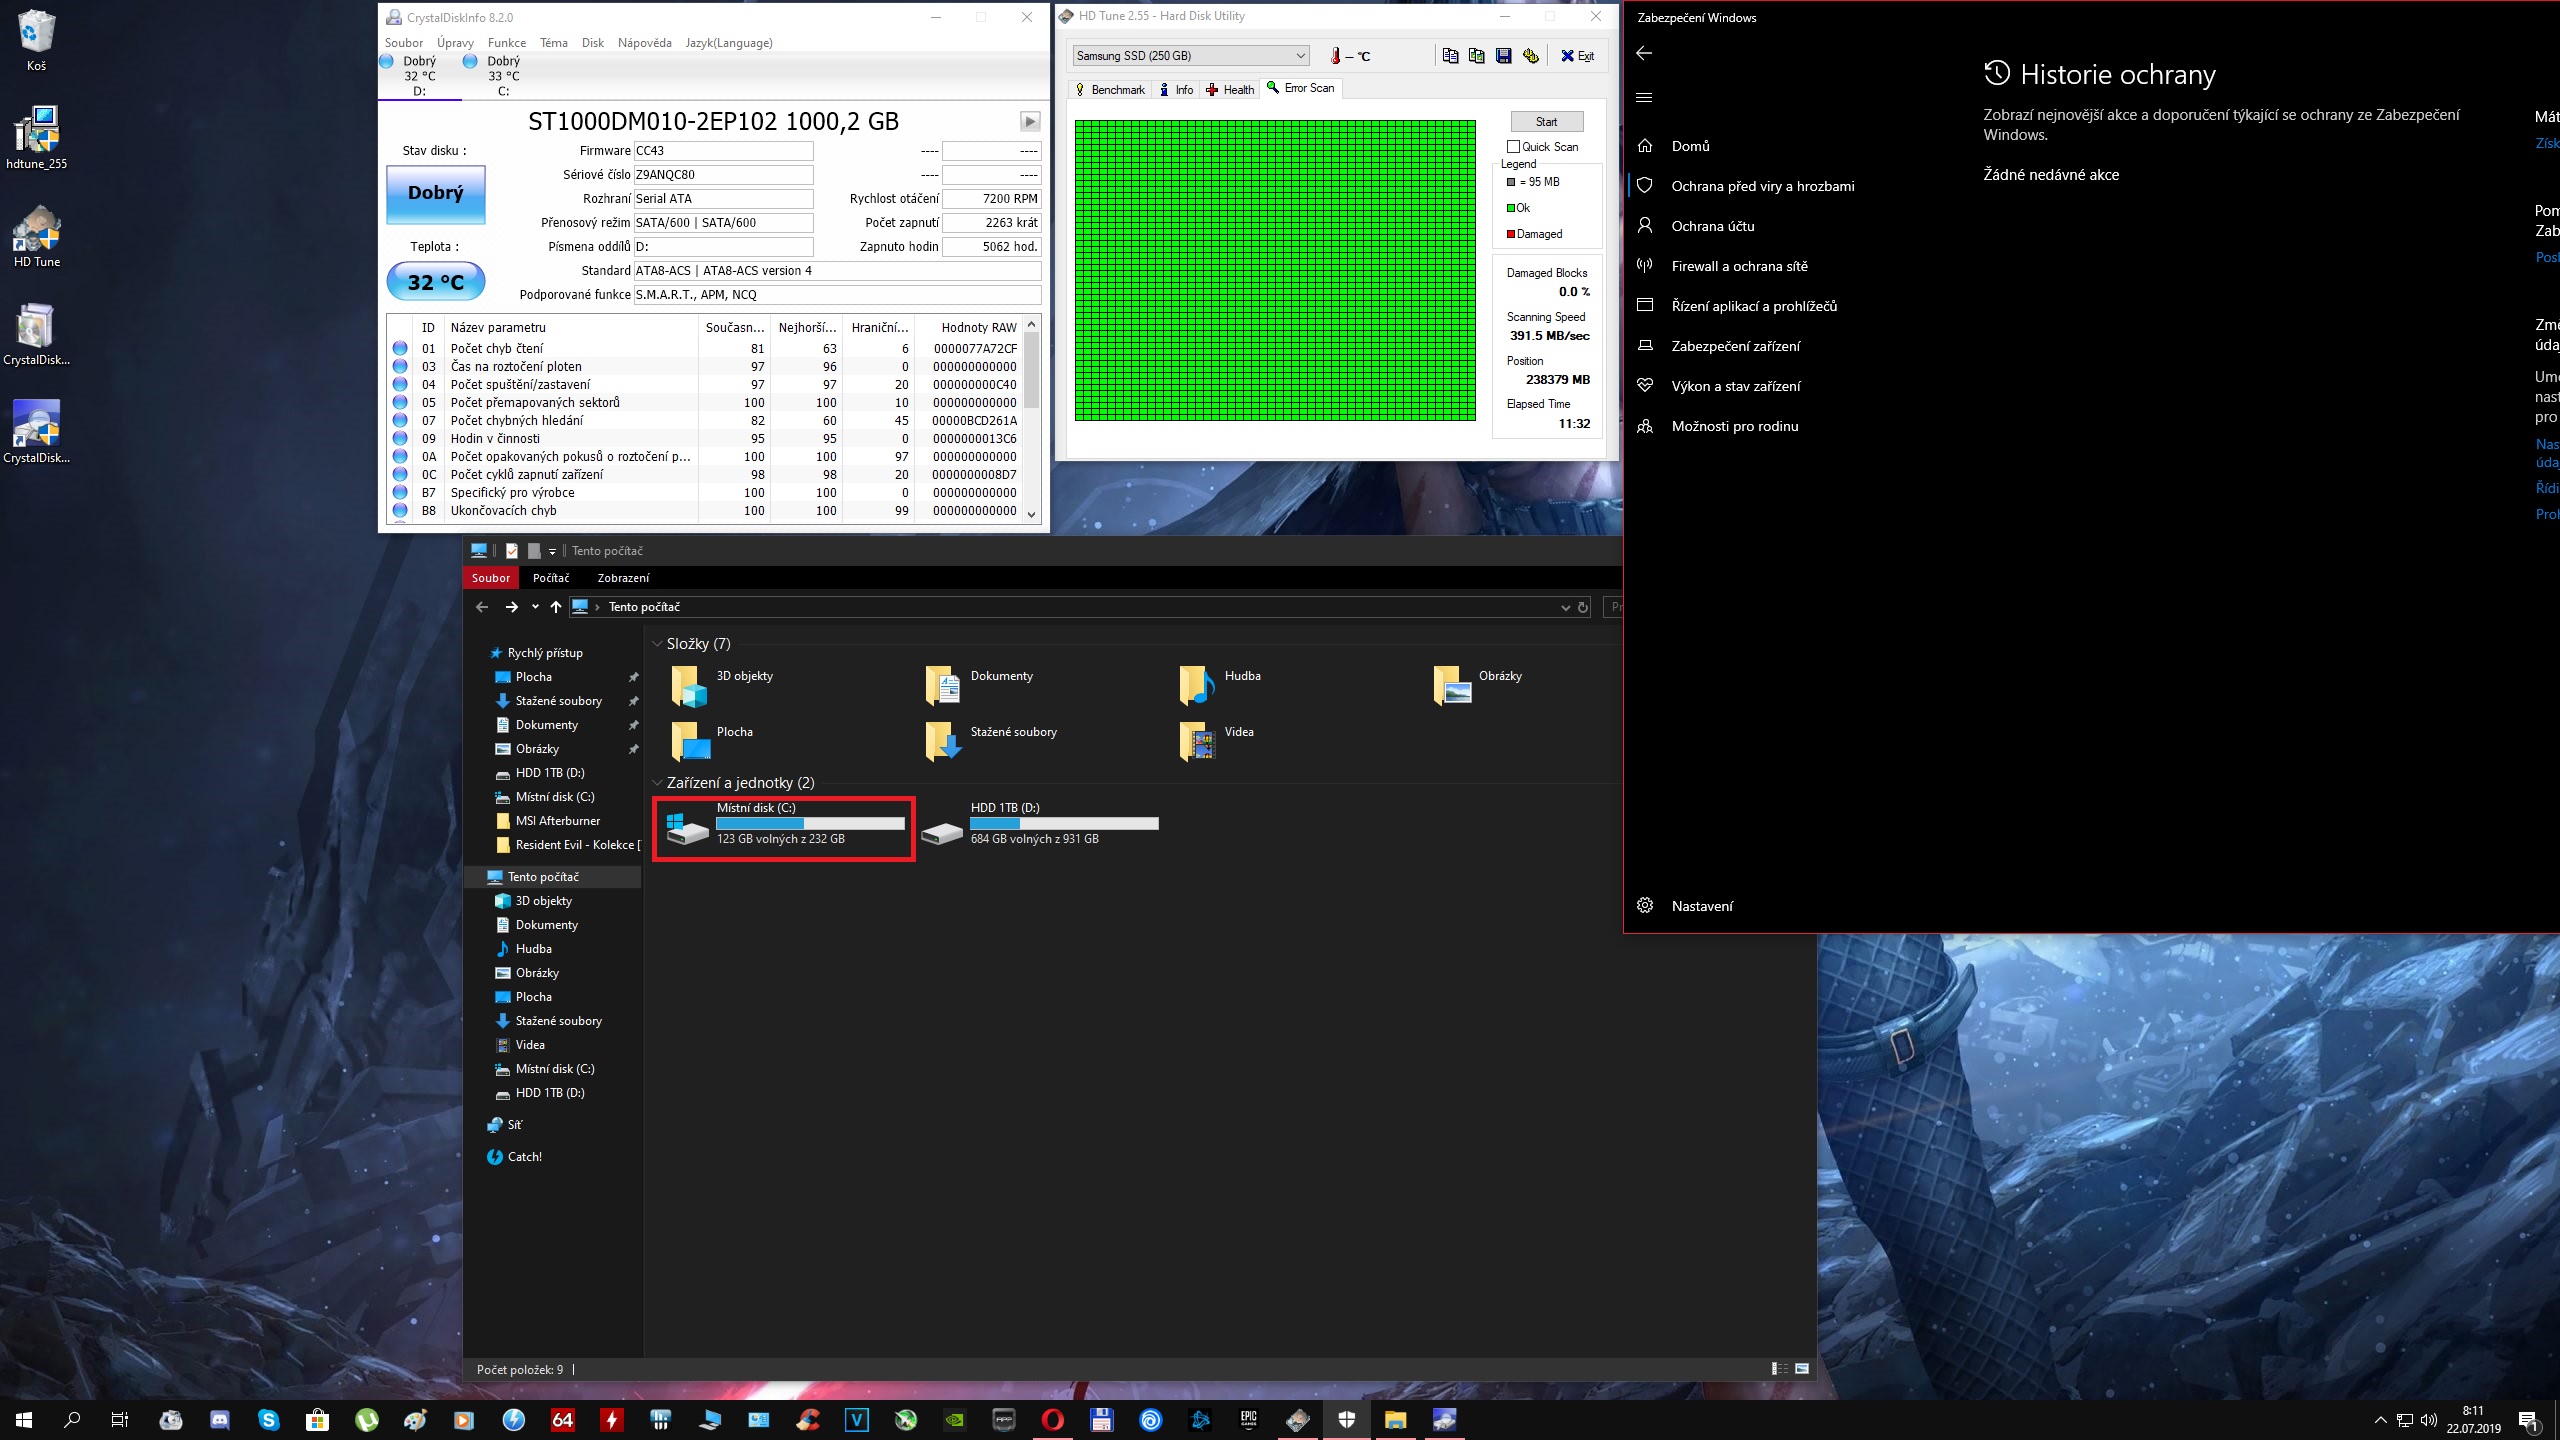Viewport: 2560px width, 1440px height.
Task: Open the address bar history dropdown
Action: [x=1565, y=607]
